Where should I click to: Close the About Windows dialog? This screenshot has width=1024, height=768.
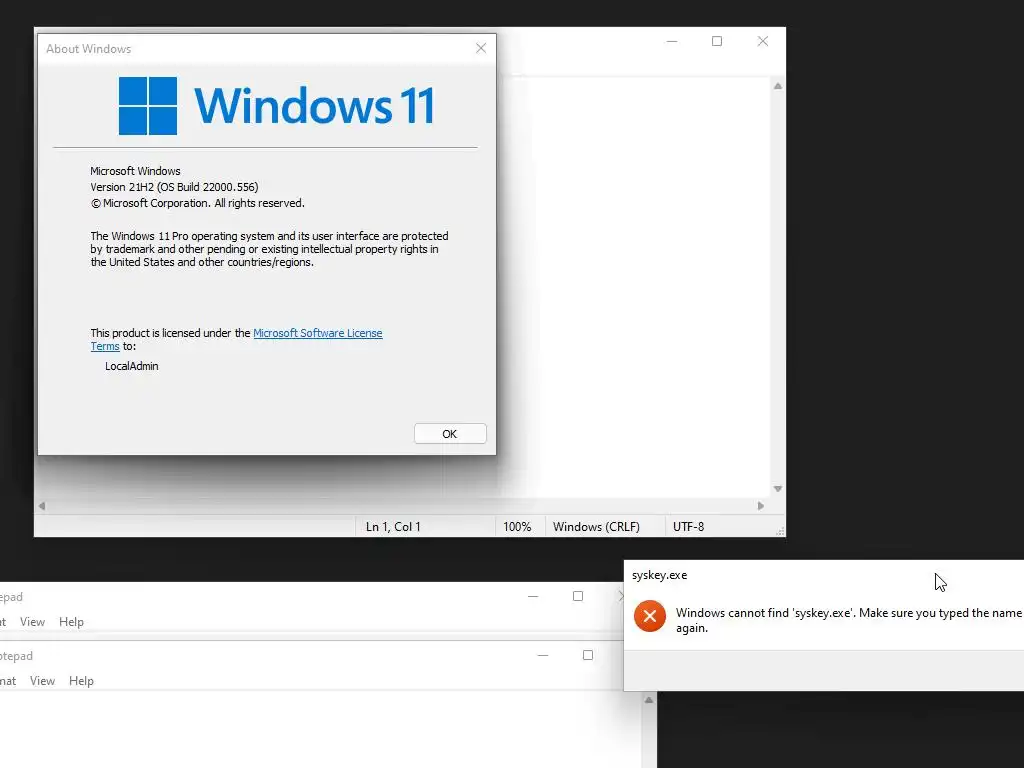481,48
